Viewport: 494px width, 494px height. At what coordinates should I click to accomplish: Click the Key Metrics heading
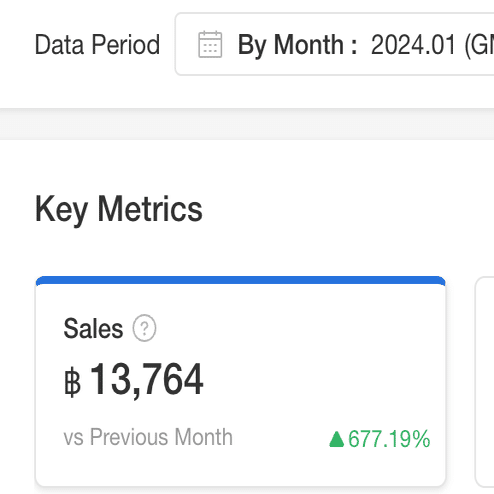coord(119,210)
